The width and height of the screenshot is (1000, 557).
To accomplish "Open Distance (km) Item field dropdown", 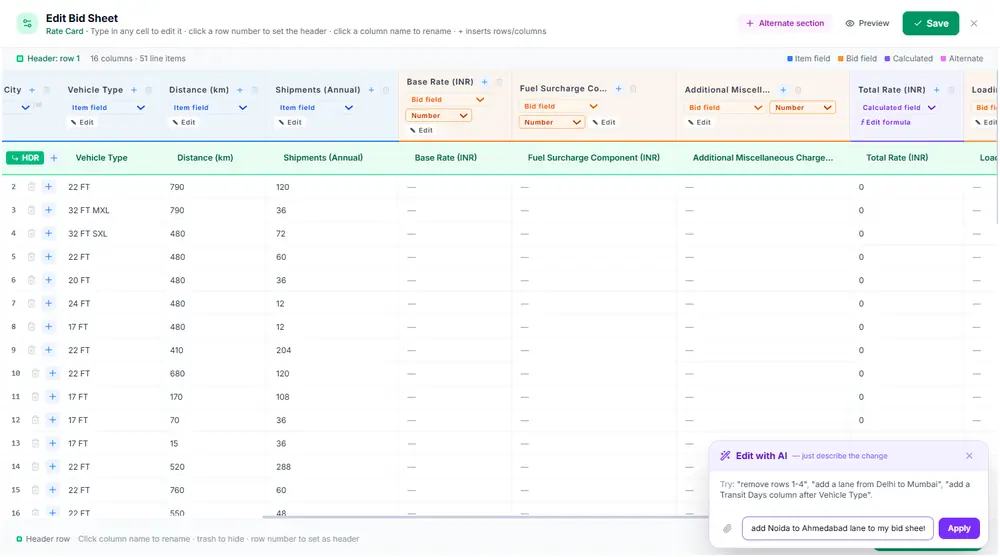I will [209, 108].
